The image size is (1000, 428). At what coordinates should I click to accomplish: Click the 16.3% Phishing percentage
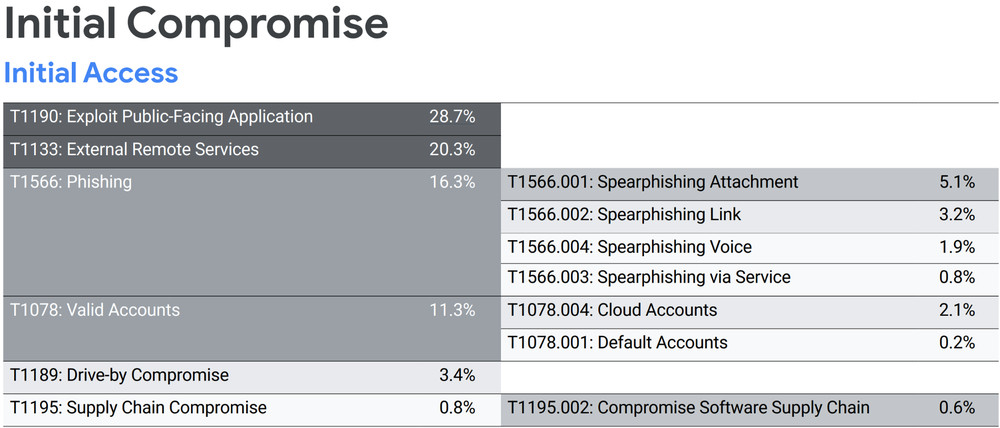(452, 182)
